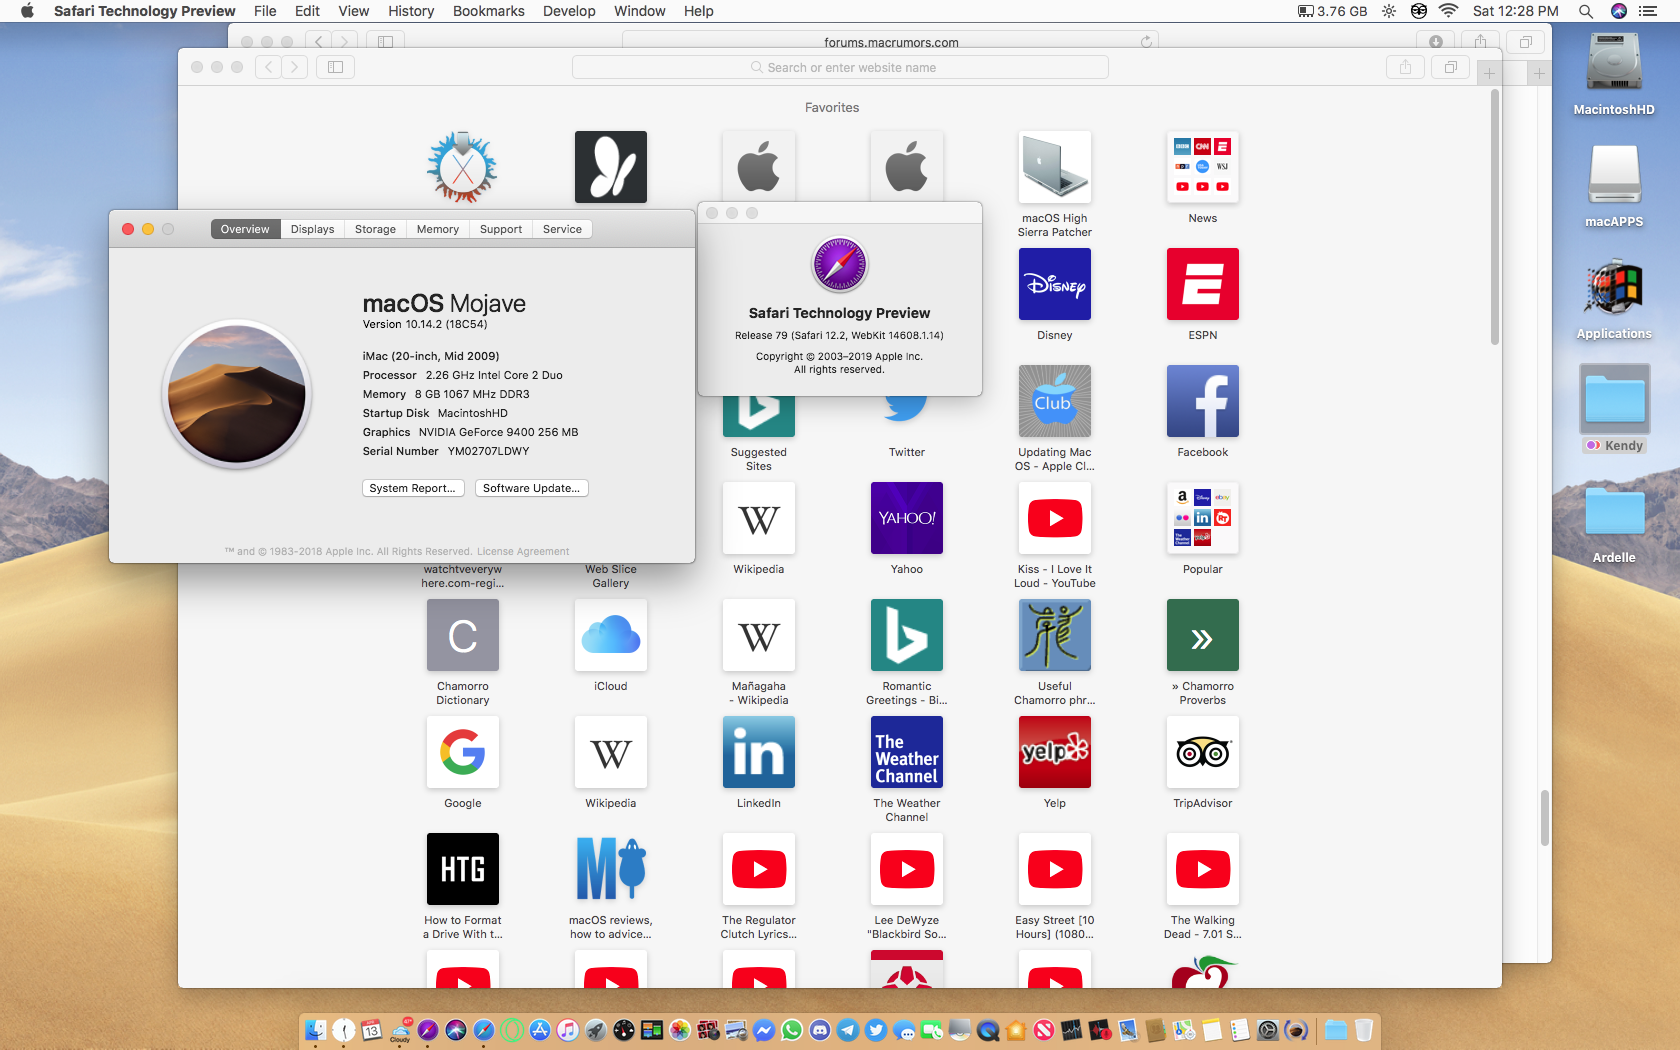Open the Bookmarks menu

(x=489, y=11)
